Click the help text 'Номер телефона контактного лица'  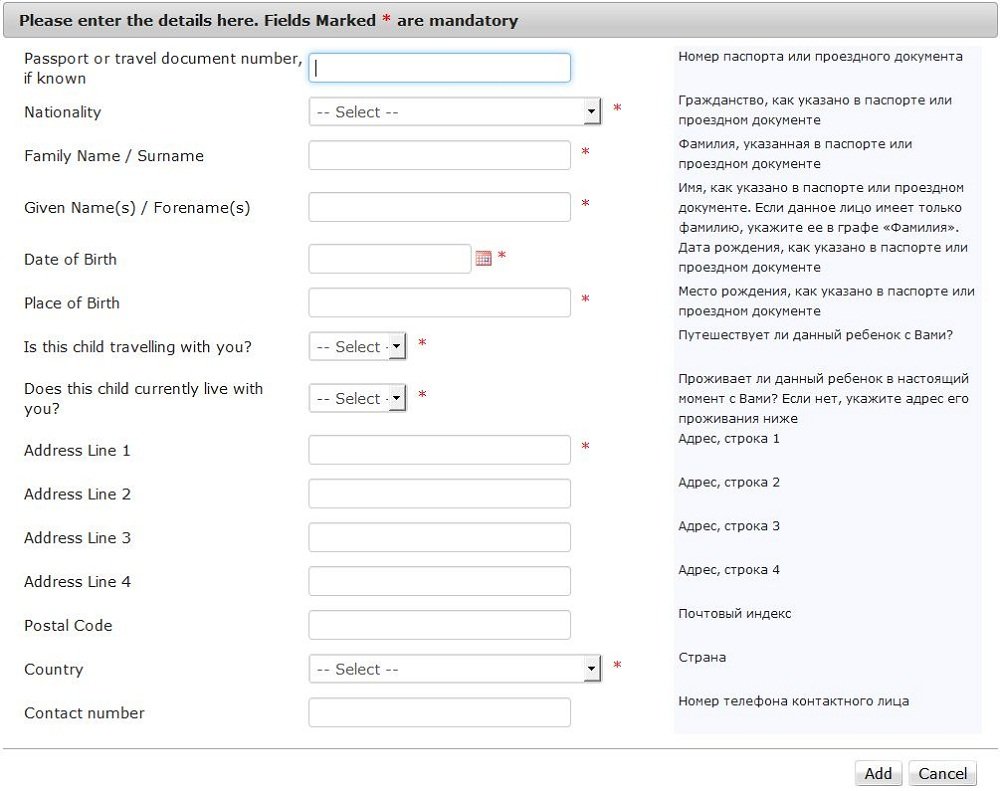(x=793, y=701)
